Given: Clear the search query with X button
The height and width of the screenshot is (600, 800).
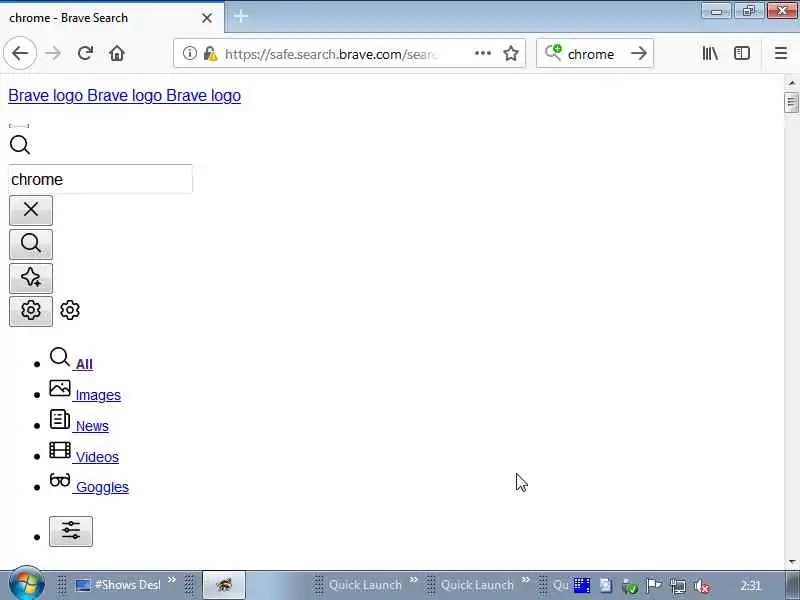Looking at the screenshot, I should coord(31,210).
